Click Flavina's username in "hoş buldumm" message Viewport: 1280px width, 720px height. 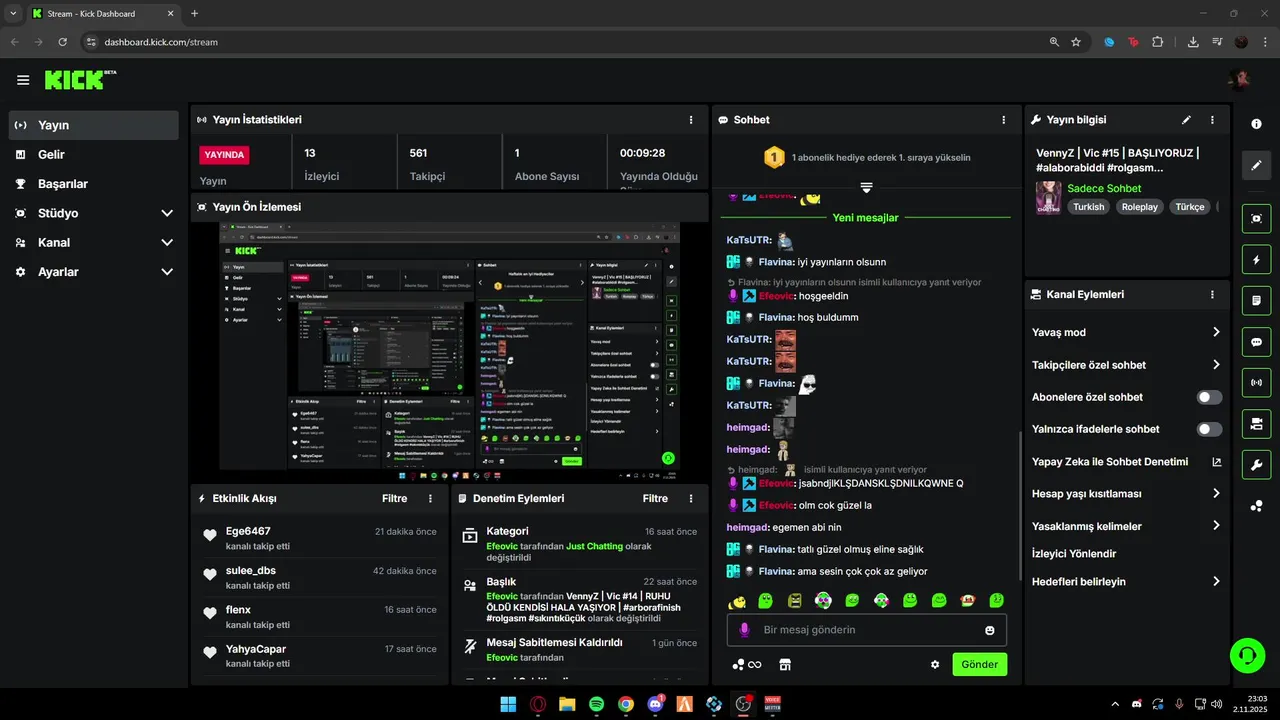775,317
